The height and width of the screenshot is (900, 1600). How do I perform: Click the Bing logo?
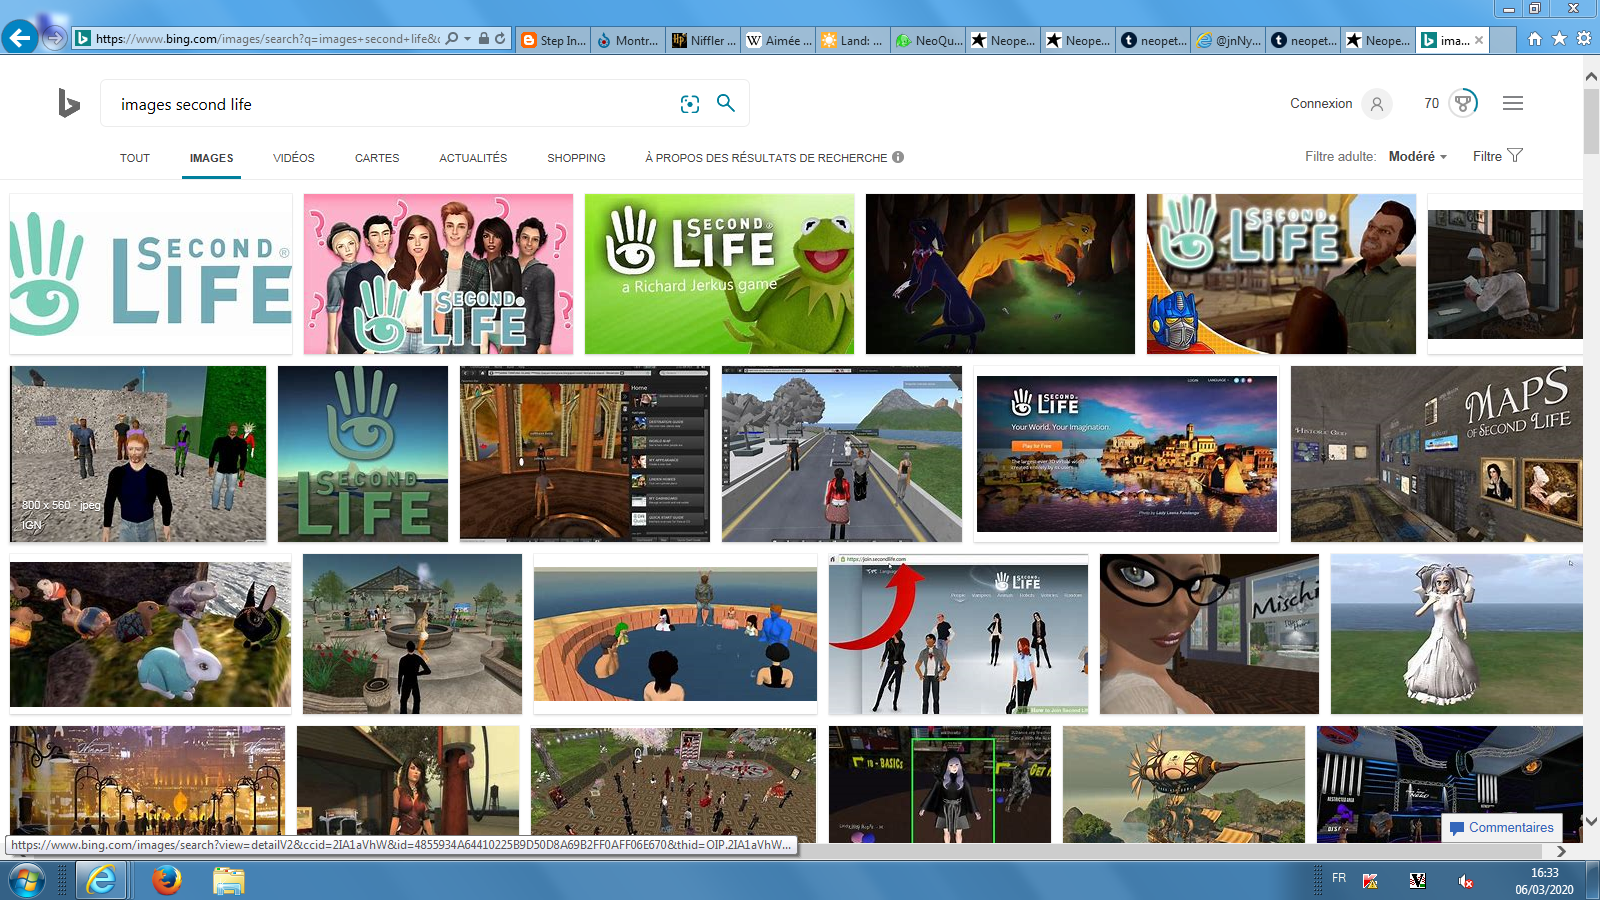(x=68, y=103)
